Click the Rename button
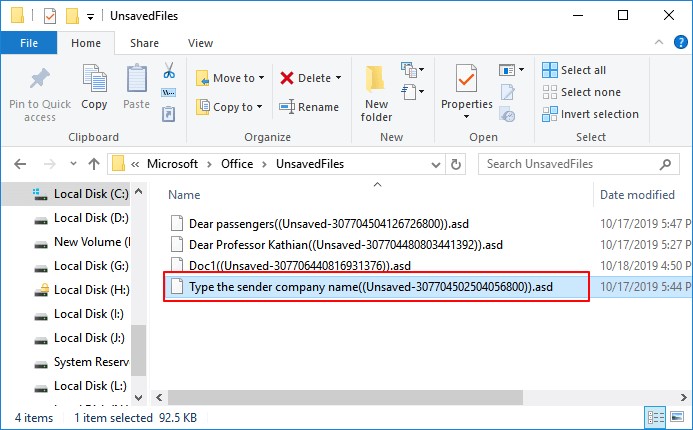Screen dimensions: 693x430 [308, 107]
